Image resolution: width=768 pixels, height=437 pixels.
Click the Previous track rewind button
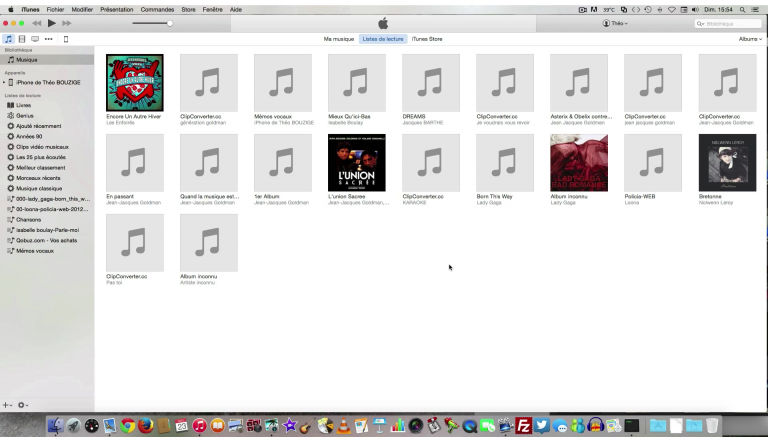coord(37,23)
